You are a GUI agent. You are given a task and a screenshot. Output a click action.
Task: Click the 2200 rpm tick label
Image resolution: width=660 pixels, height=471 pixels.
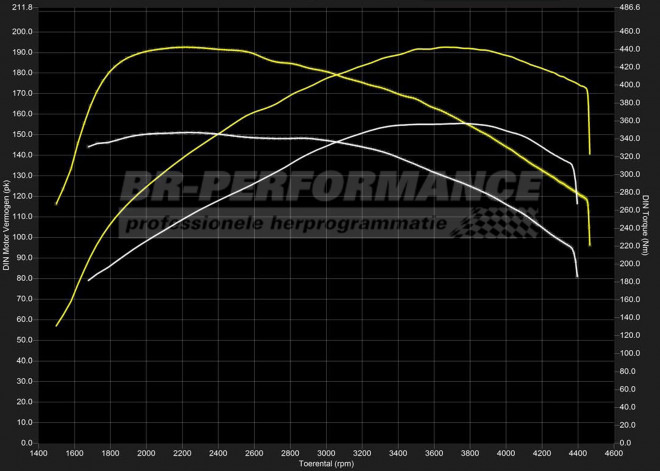click(x=181, y=453)
